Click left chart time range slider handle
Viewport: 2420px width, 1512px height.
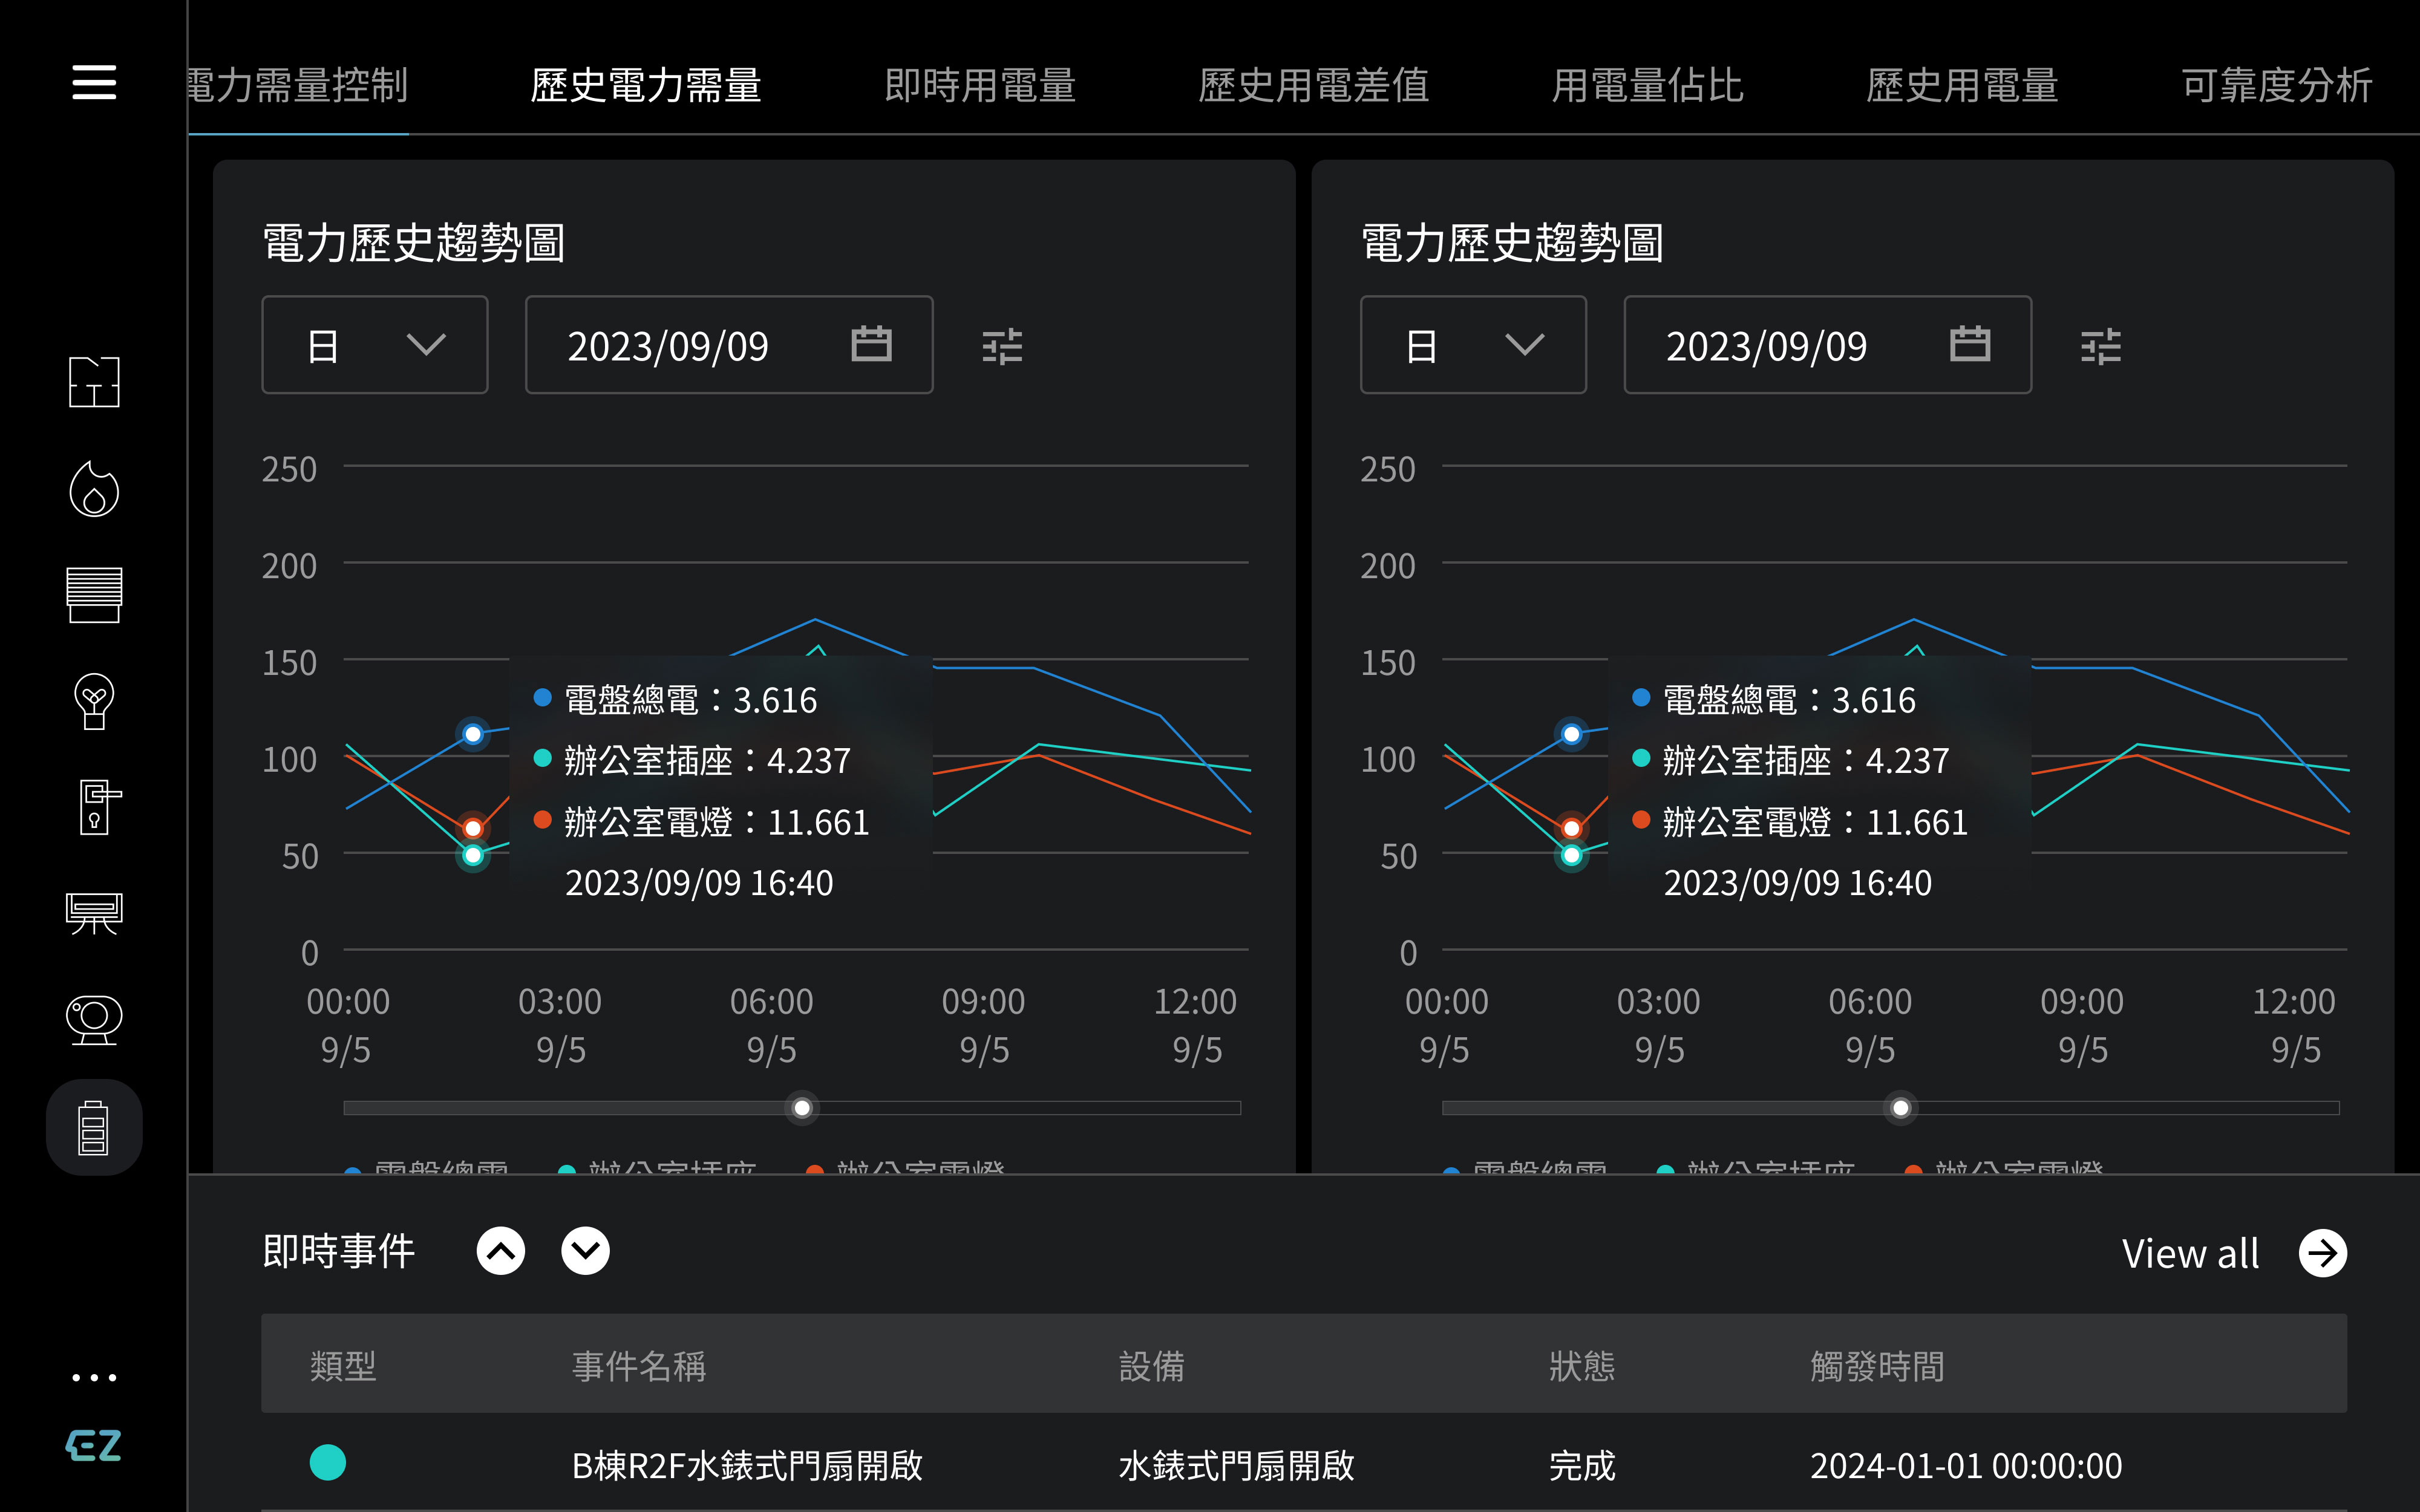(802, 1108)
